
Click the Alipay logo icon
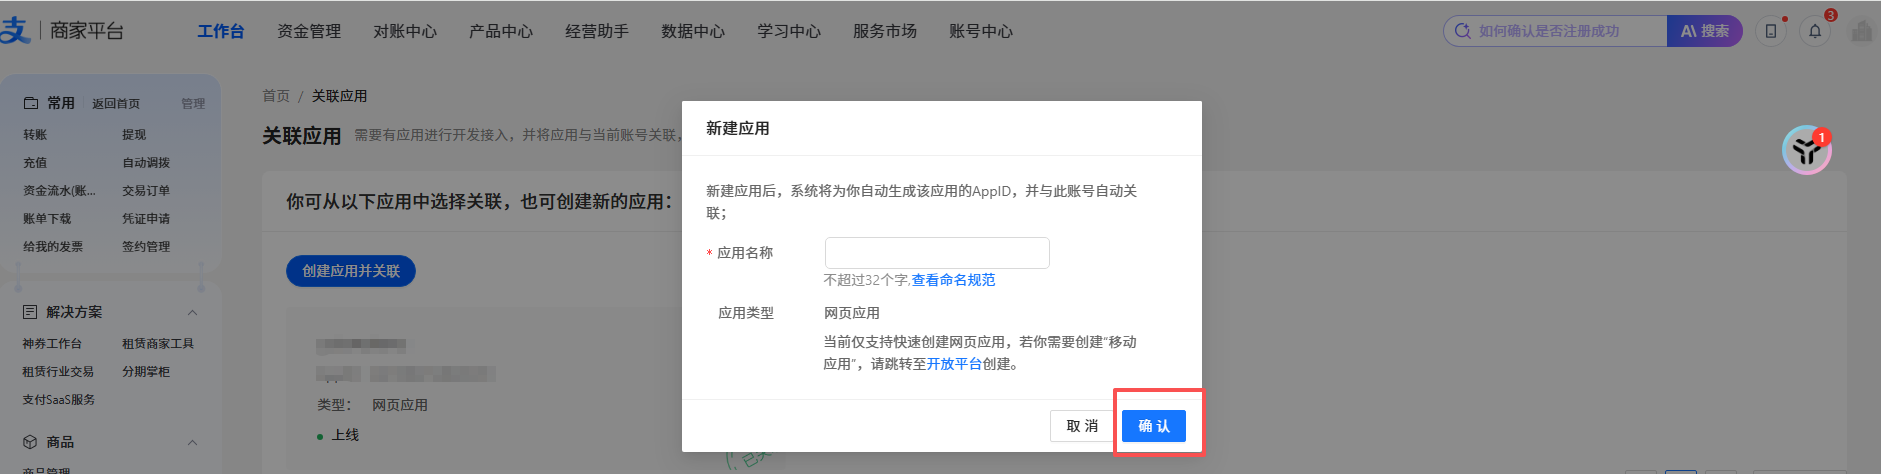pos(15,30)
